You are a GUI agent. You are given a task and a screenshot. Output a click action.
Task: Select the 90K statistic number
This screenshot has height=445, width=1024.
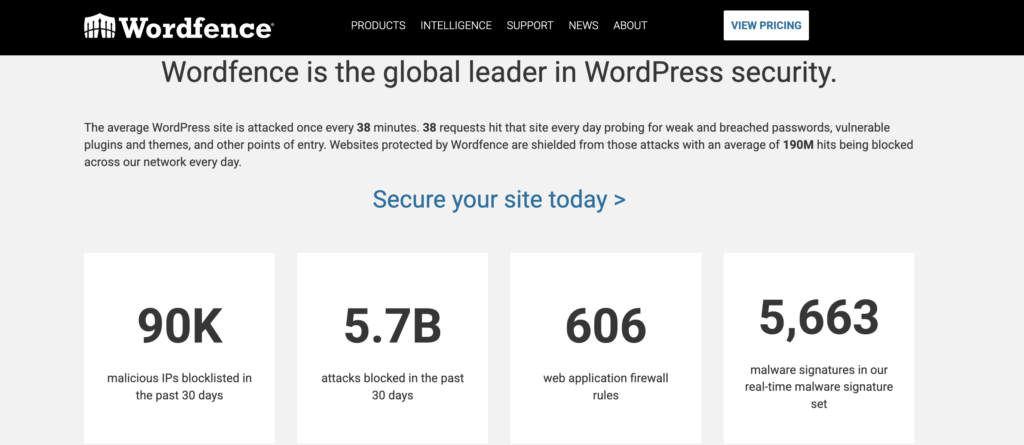(x=180, y=326)
